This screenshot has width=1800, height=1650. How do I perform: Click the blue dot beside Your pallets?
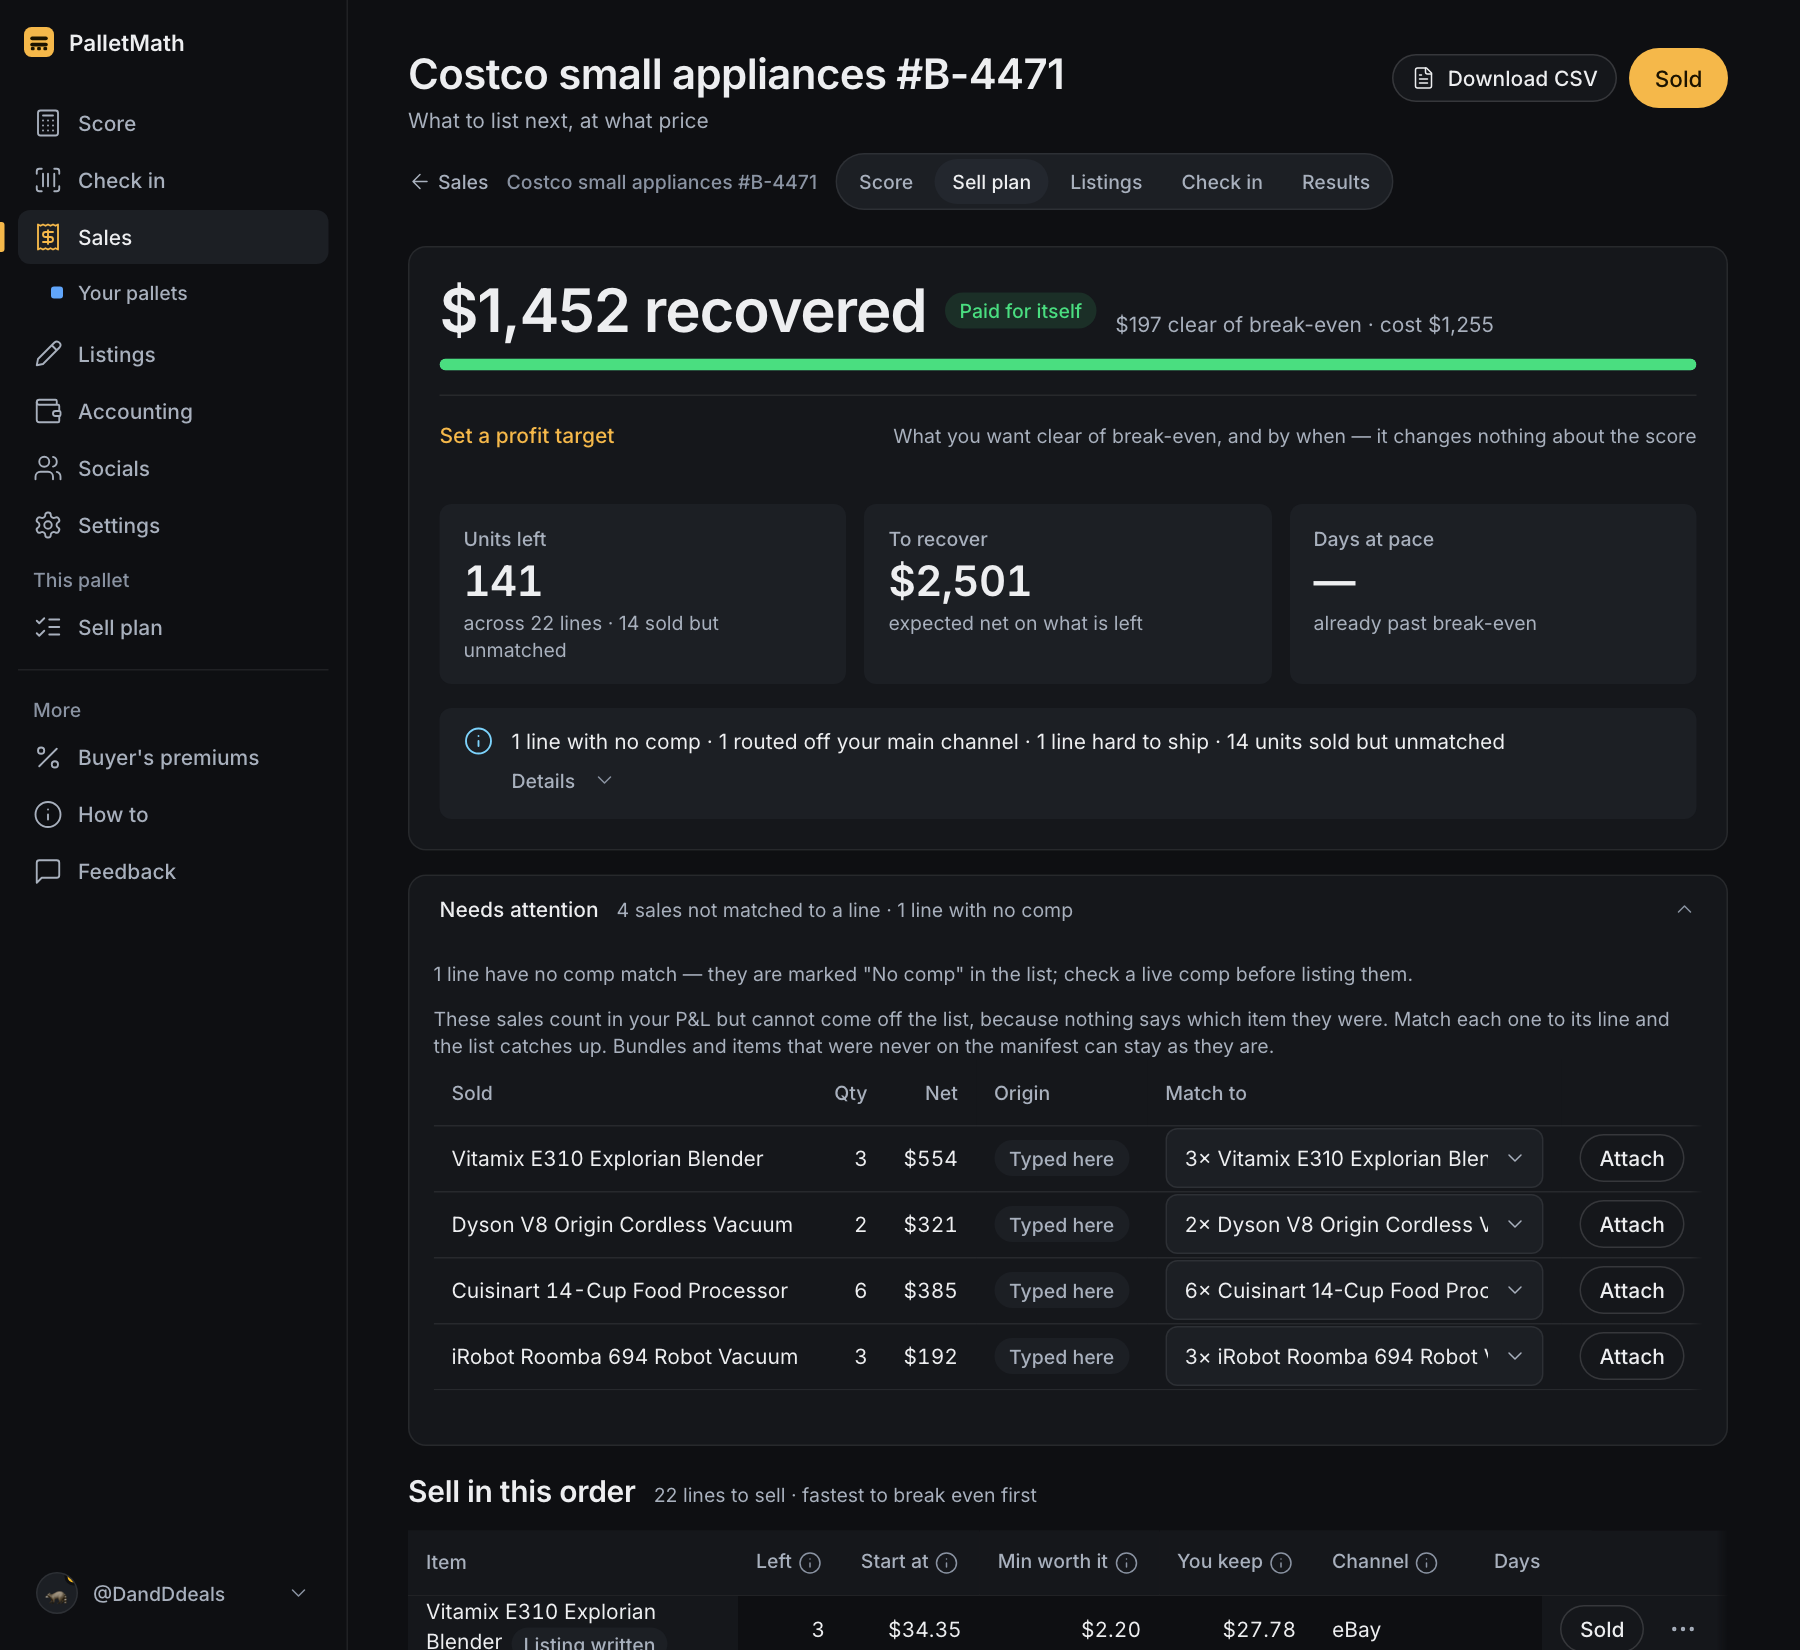(57, 292)
